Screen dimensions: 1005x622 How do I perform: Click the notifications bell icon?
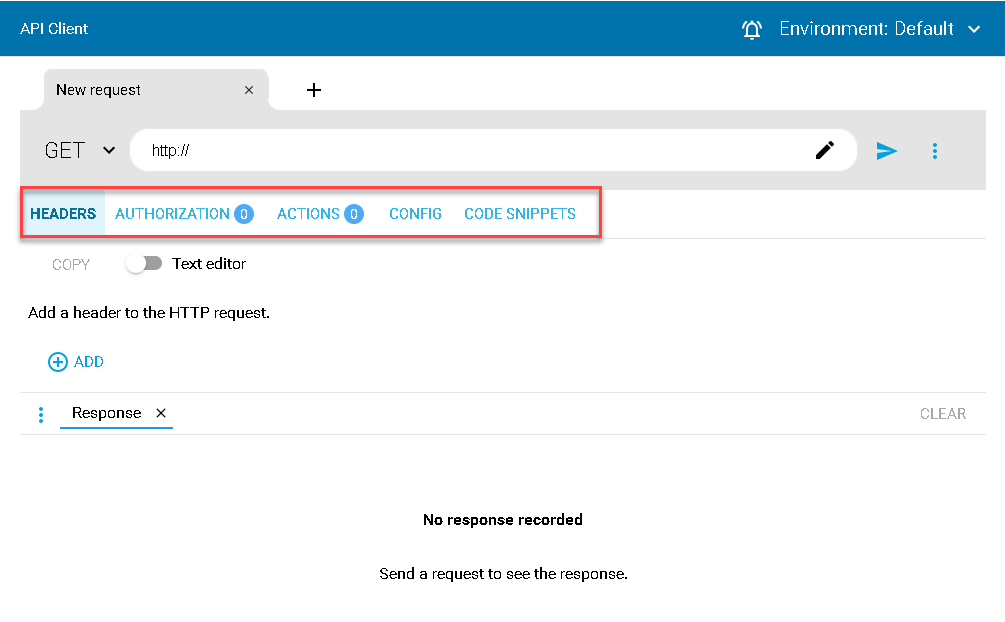[752, 29]
